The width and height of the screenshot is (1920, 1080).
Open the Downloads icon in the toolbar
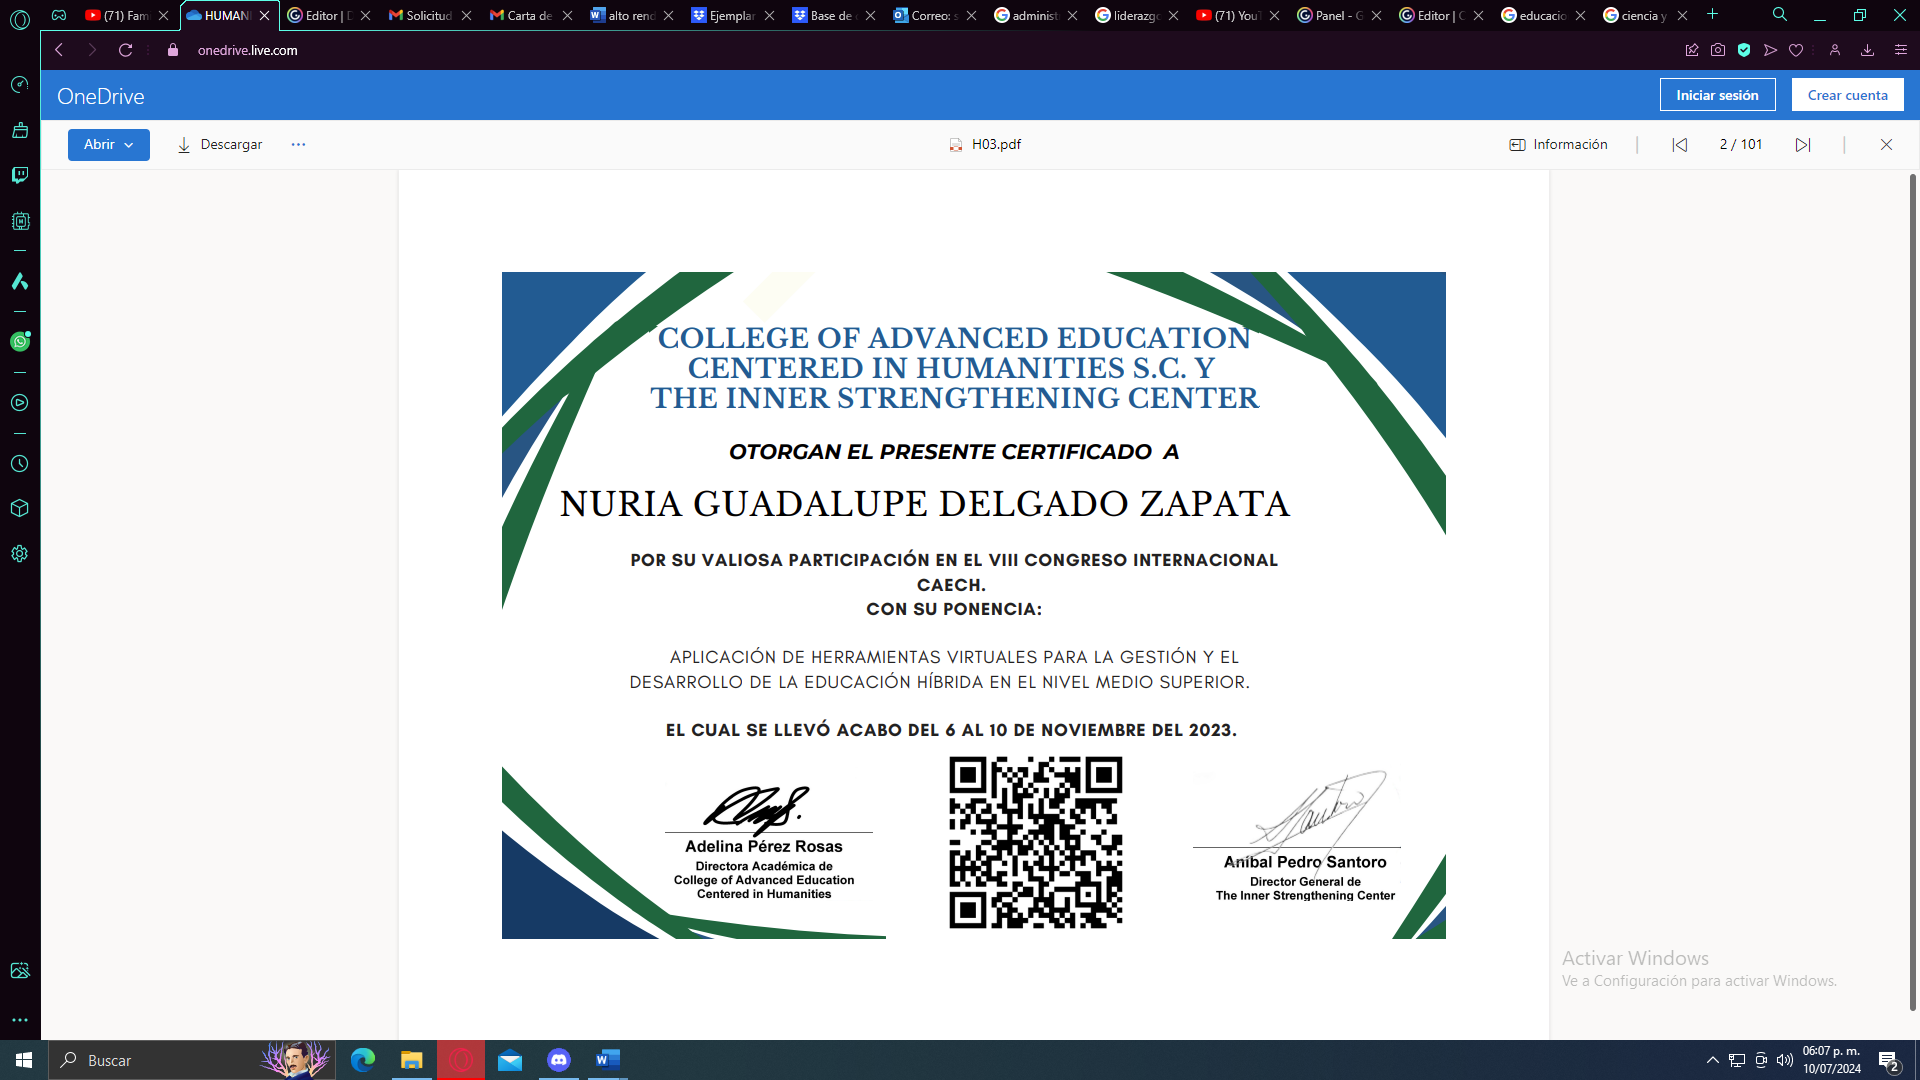[x=1868, y=50]
